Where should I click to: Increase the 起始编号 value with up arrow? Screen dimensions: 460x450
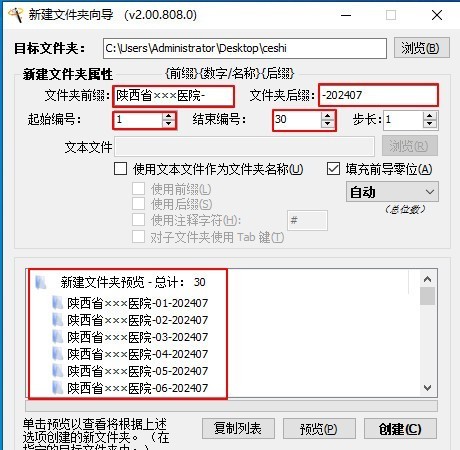(169, 116)
